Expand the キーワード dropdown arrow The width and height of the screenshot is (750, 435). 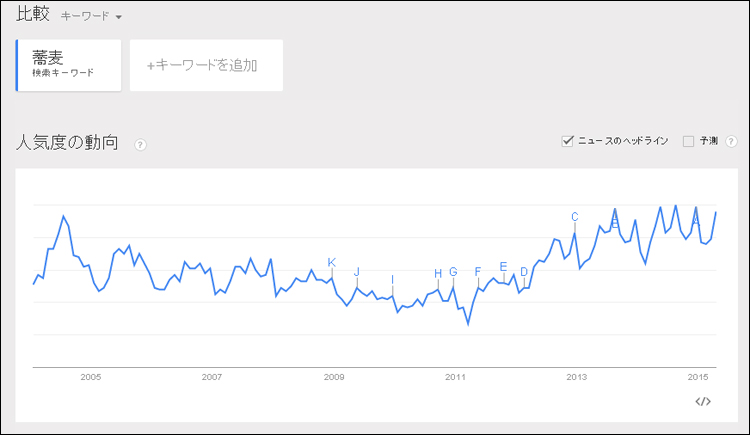119,17
